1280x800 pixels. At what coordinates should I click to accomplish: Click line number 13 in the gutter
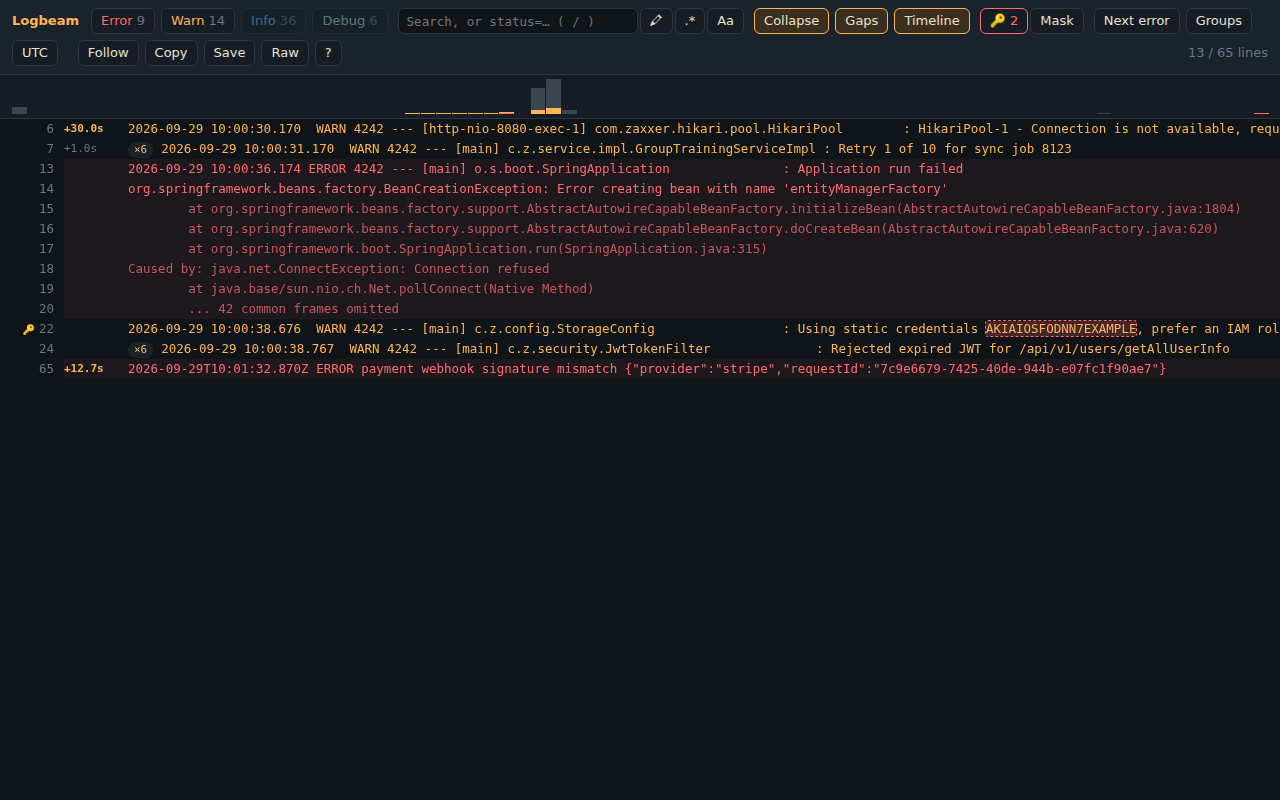coord(46,169)
